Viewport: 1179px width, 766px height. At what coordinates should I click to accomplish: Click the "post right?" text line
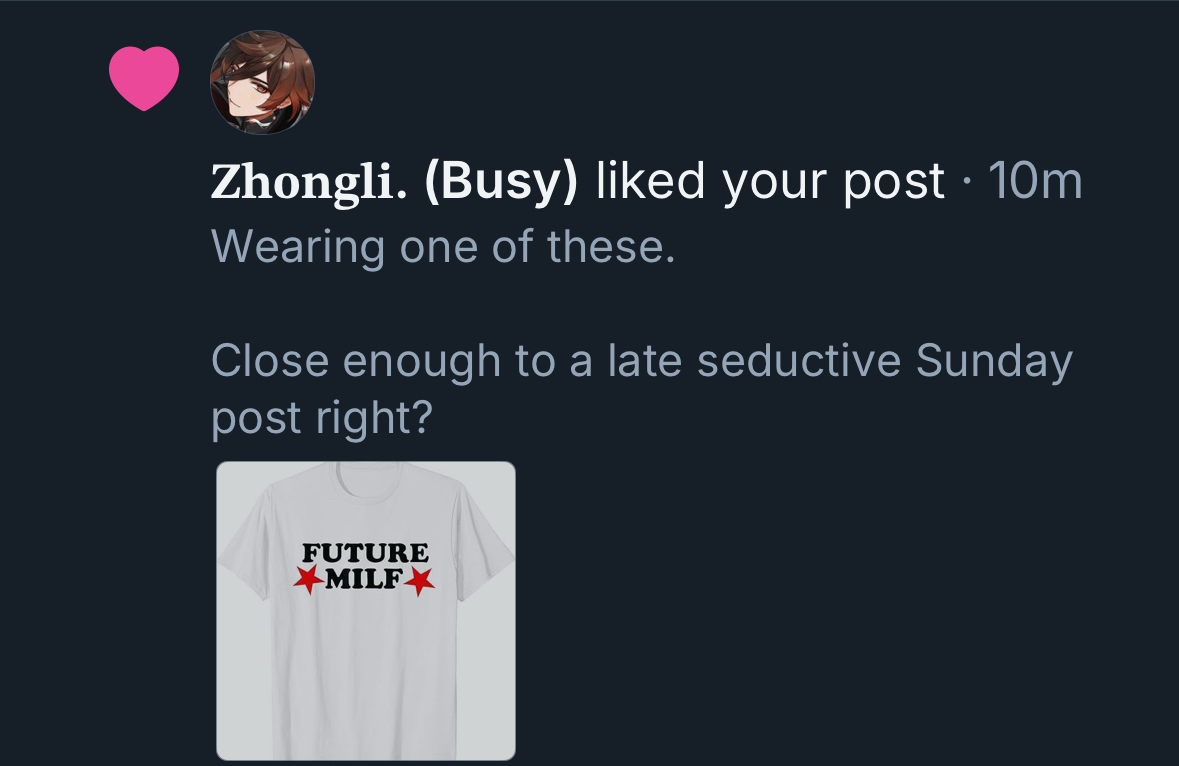pos(320,417)
